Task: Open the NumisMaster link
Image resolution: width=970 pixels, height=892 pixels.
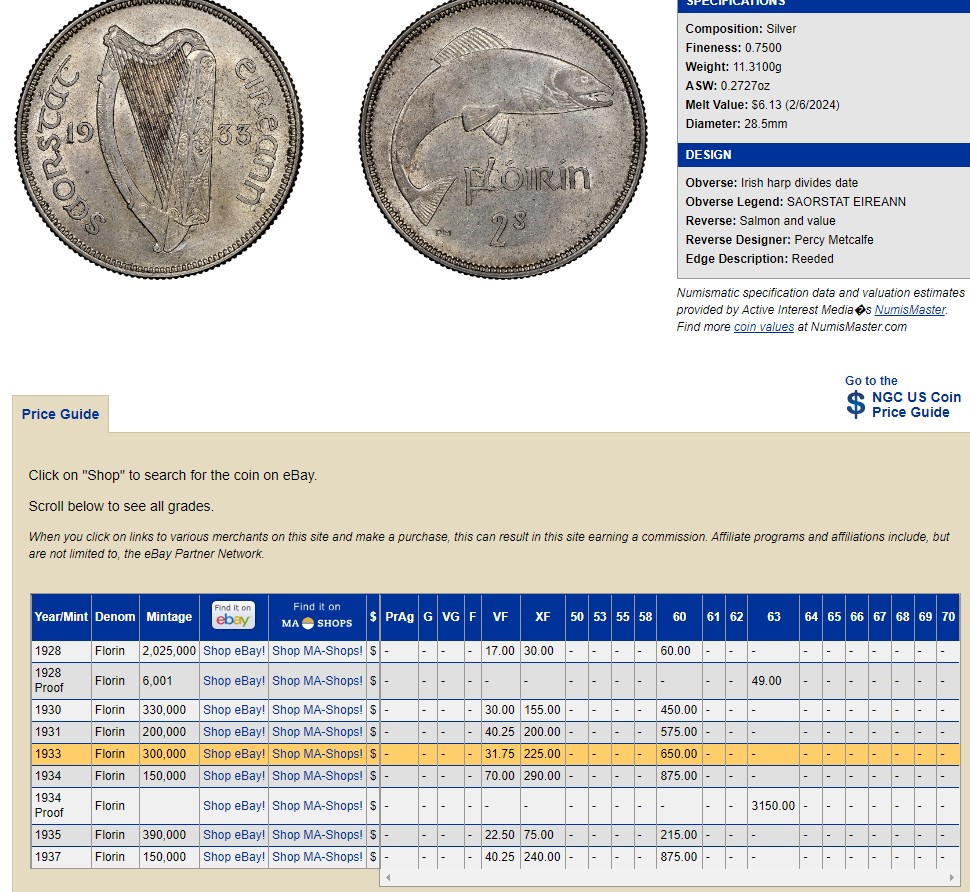Action: point(909,310)
